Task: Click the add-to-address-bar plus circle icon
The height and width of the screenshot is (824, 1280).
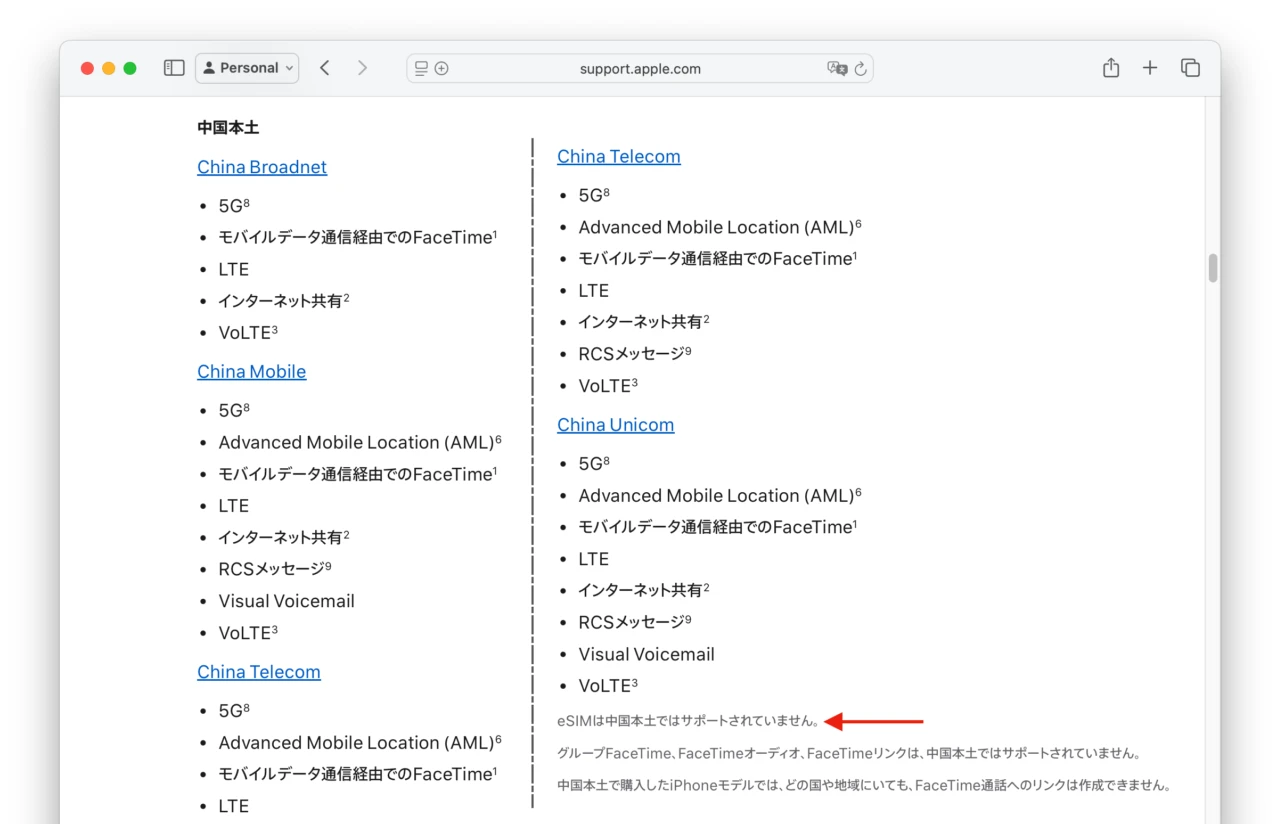Action: (442, 69)
